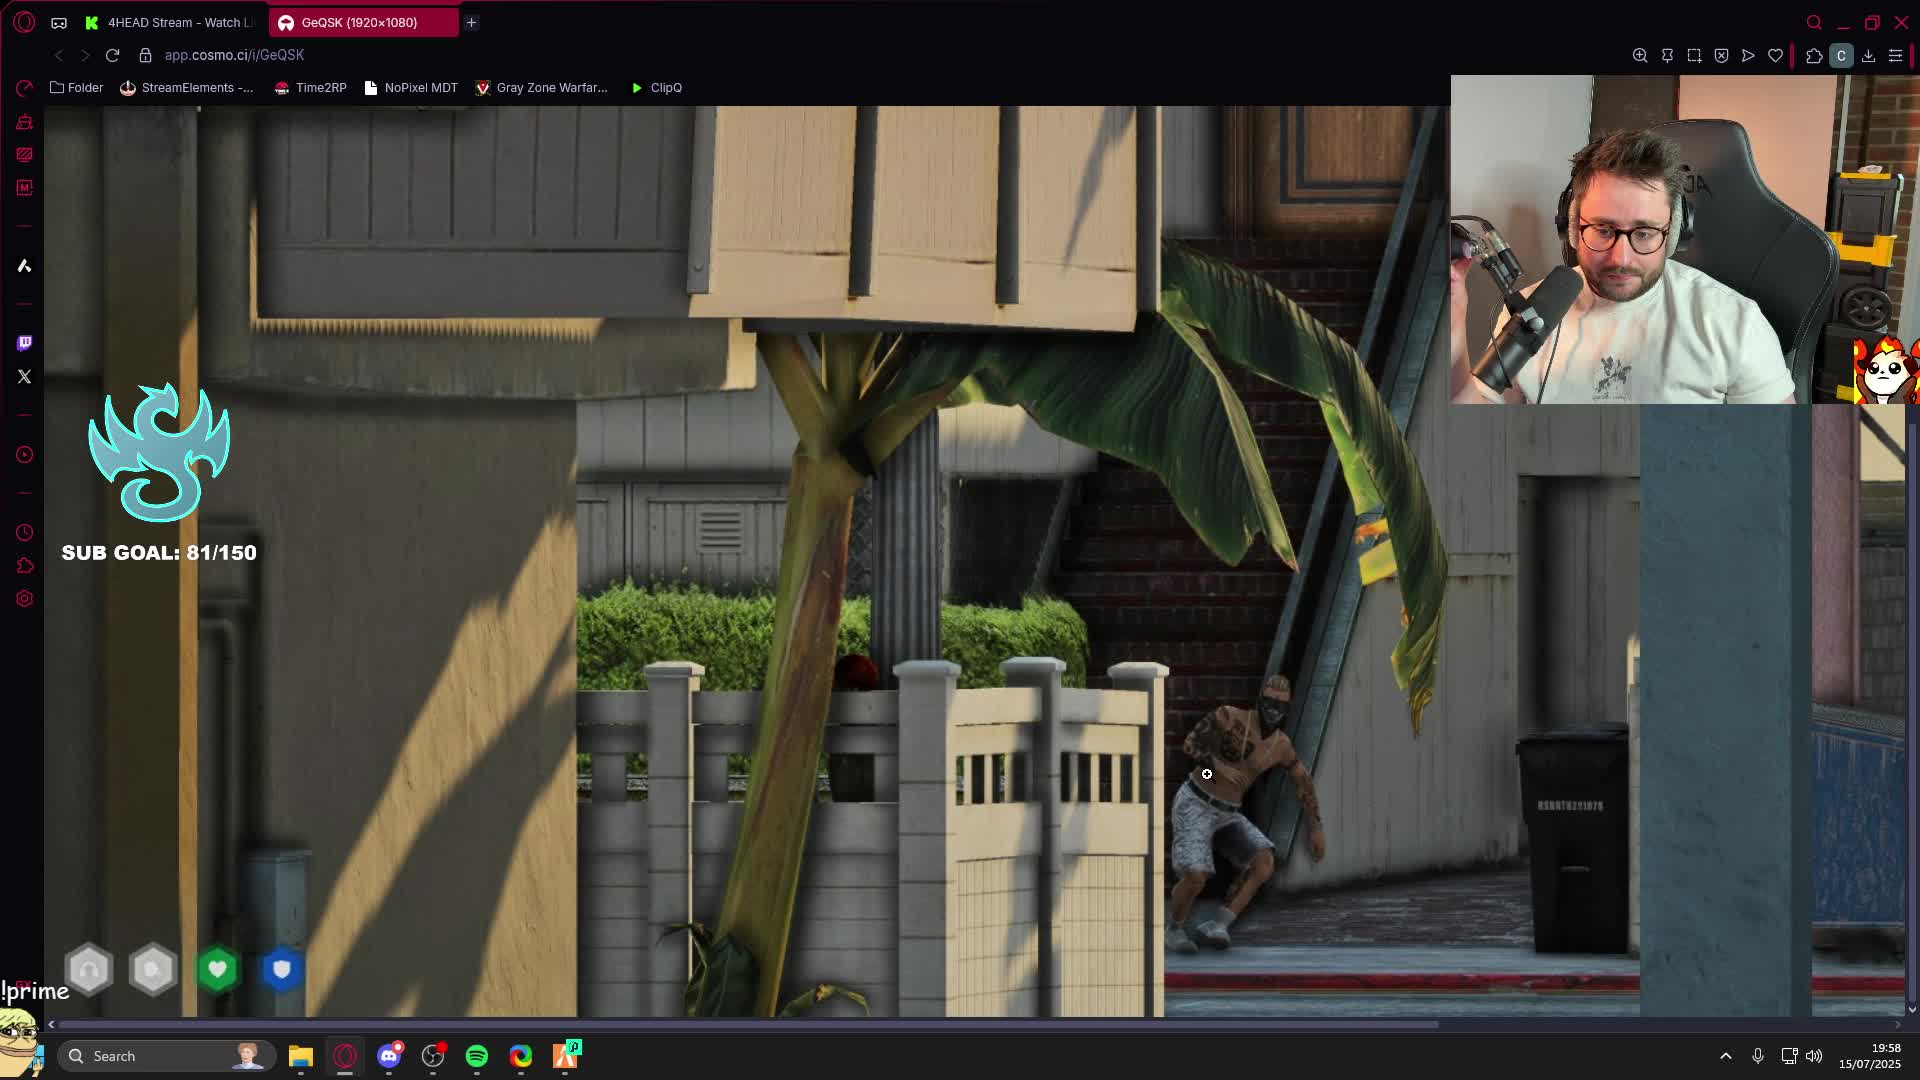Click the scroll-left arrow of page
Viewport: 1920px width, 1080px height.
pyautogui.click(x=51, y=1024)
